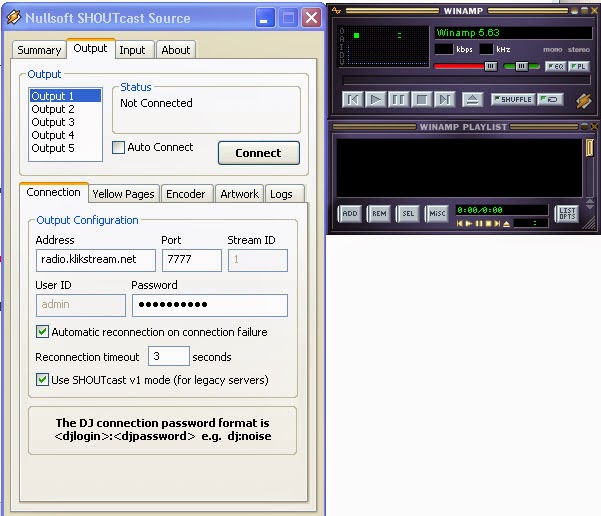
Task: Click playlist scrollbar handle
Action: pos(590,148)
